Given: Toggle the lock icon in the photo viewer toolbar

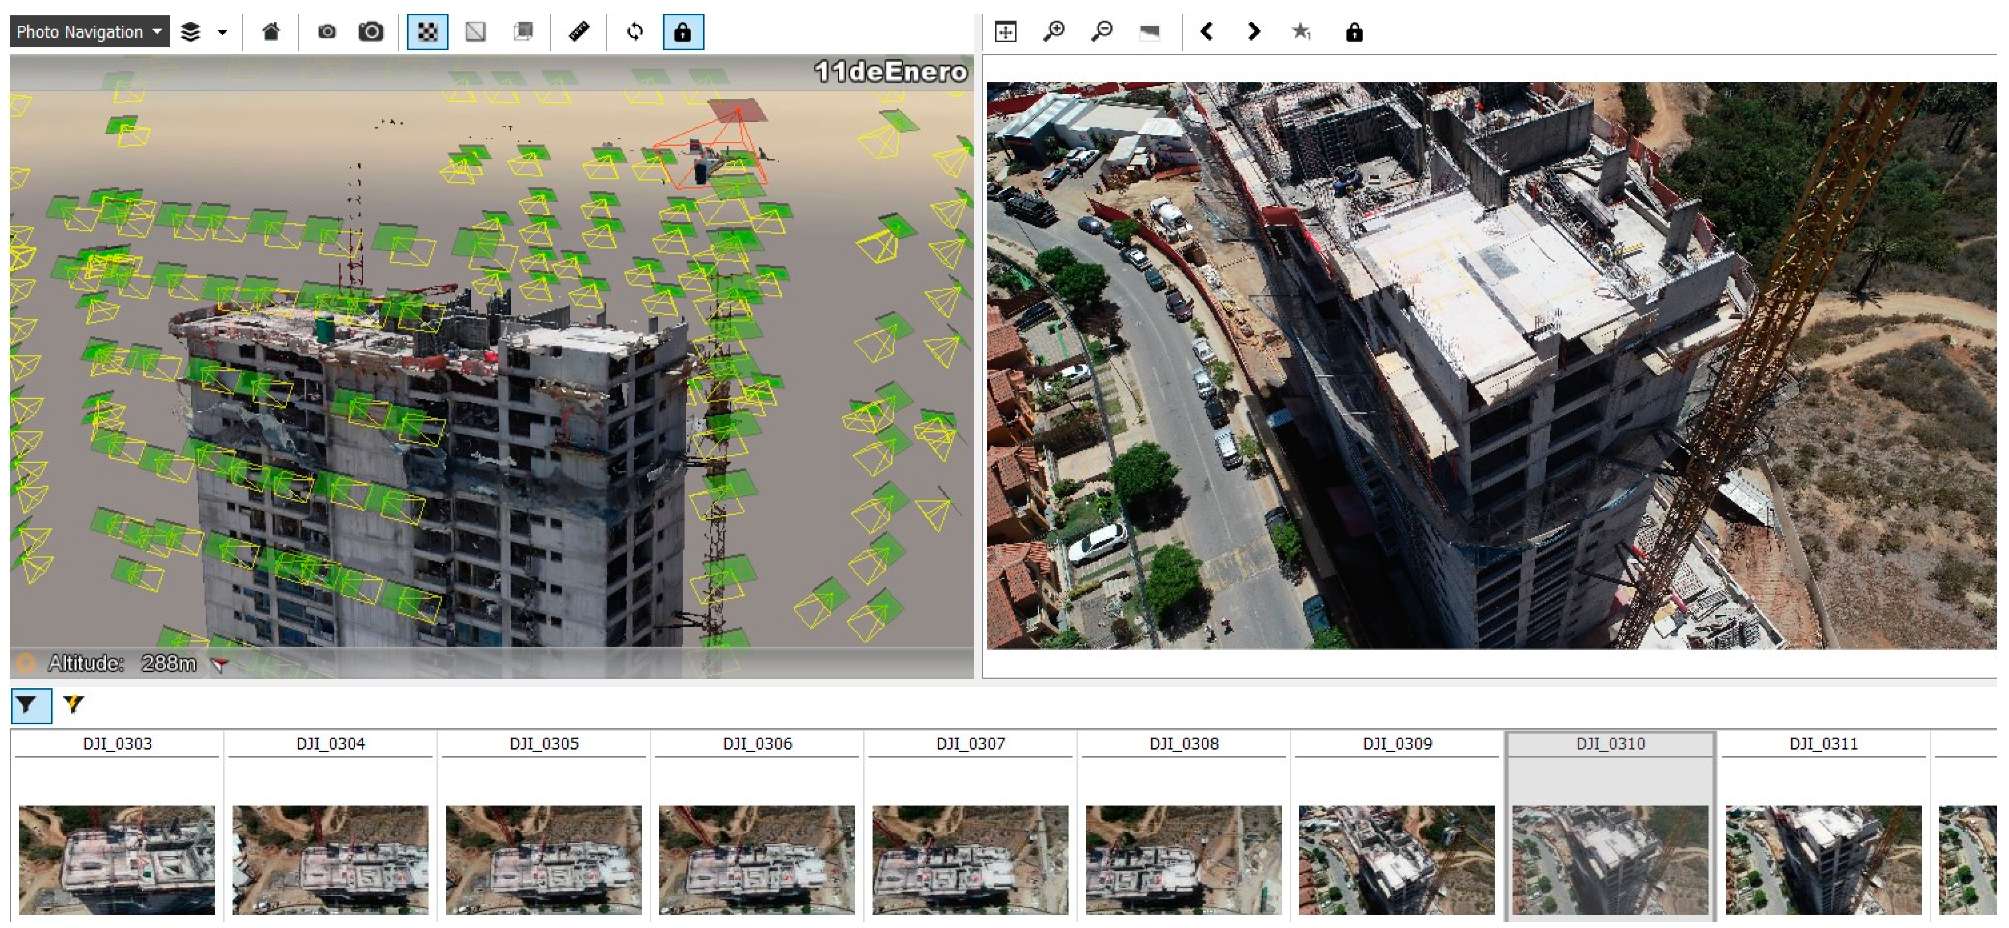Looking at the screenshot, I should click(x=1354, y=32).
